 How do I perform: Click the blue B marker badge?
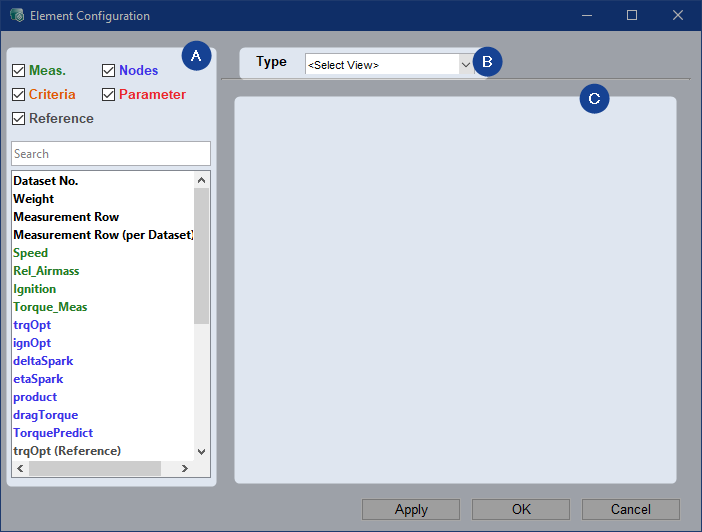click(487, 62)
